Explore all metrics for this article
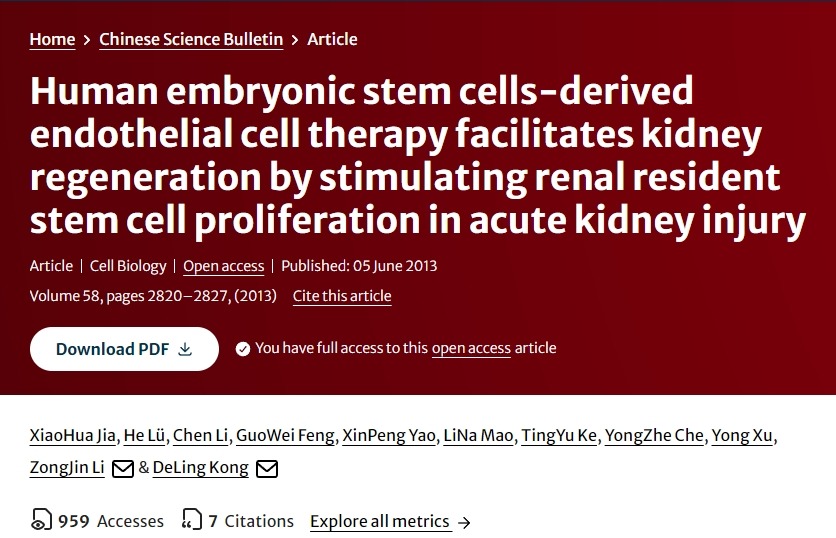Image resolution: width=836 pixels, height=538 pixels. pyautogui.click(x=379, y=521)
